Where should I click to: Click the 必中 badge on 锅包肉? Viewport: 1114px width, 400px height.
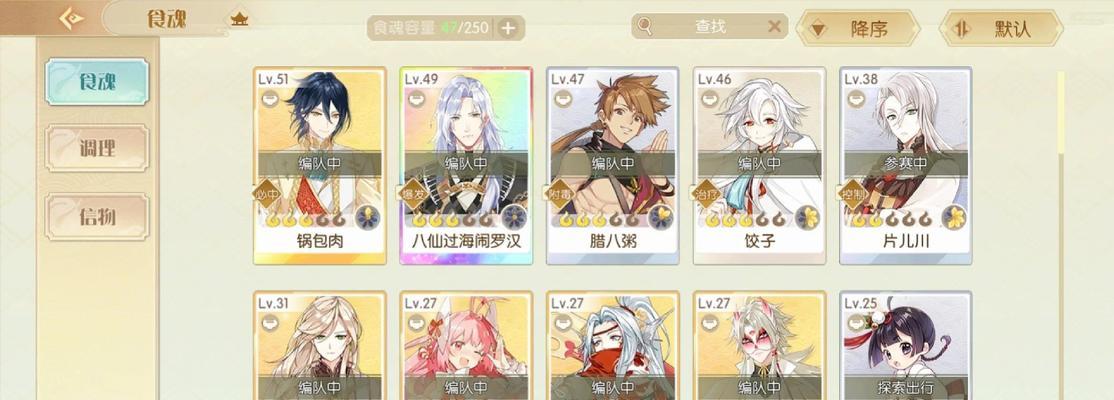(x=267, y=194)
